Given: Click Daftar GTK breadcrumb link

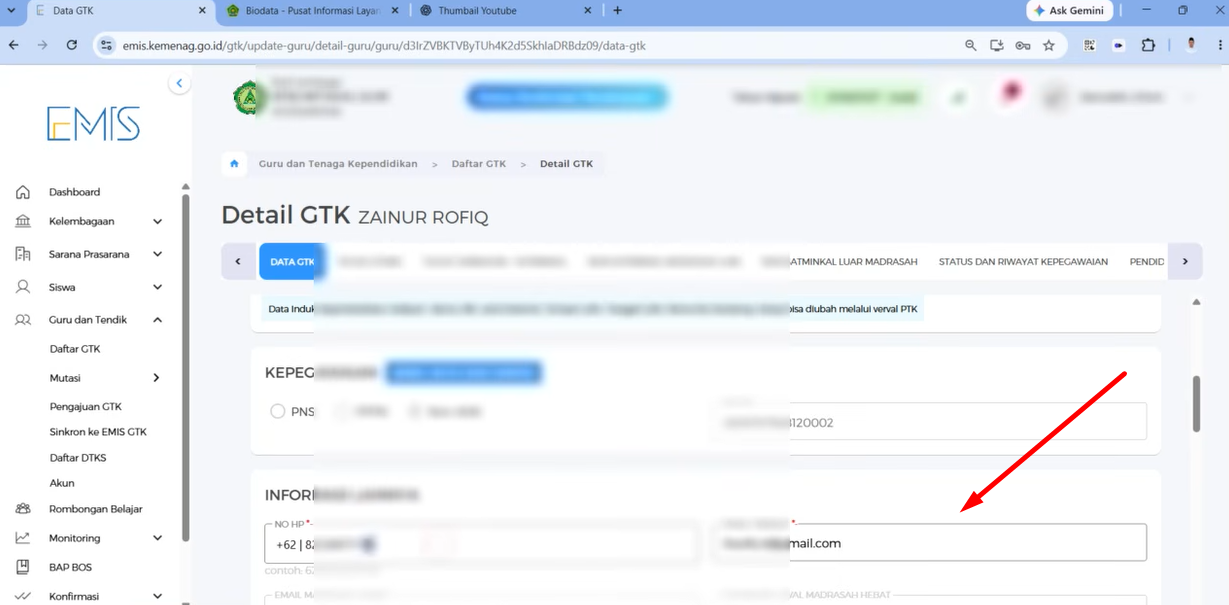Looking at the screenshot, I should (479, 164).
